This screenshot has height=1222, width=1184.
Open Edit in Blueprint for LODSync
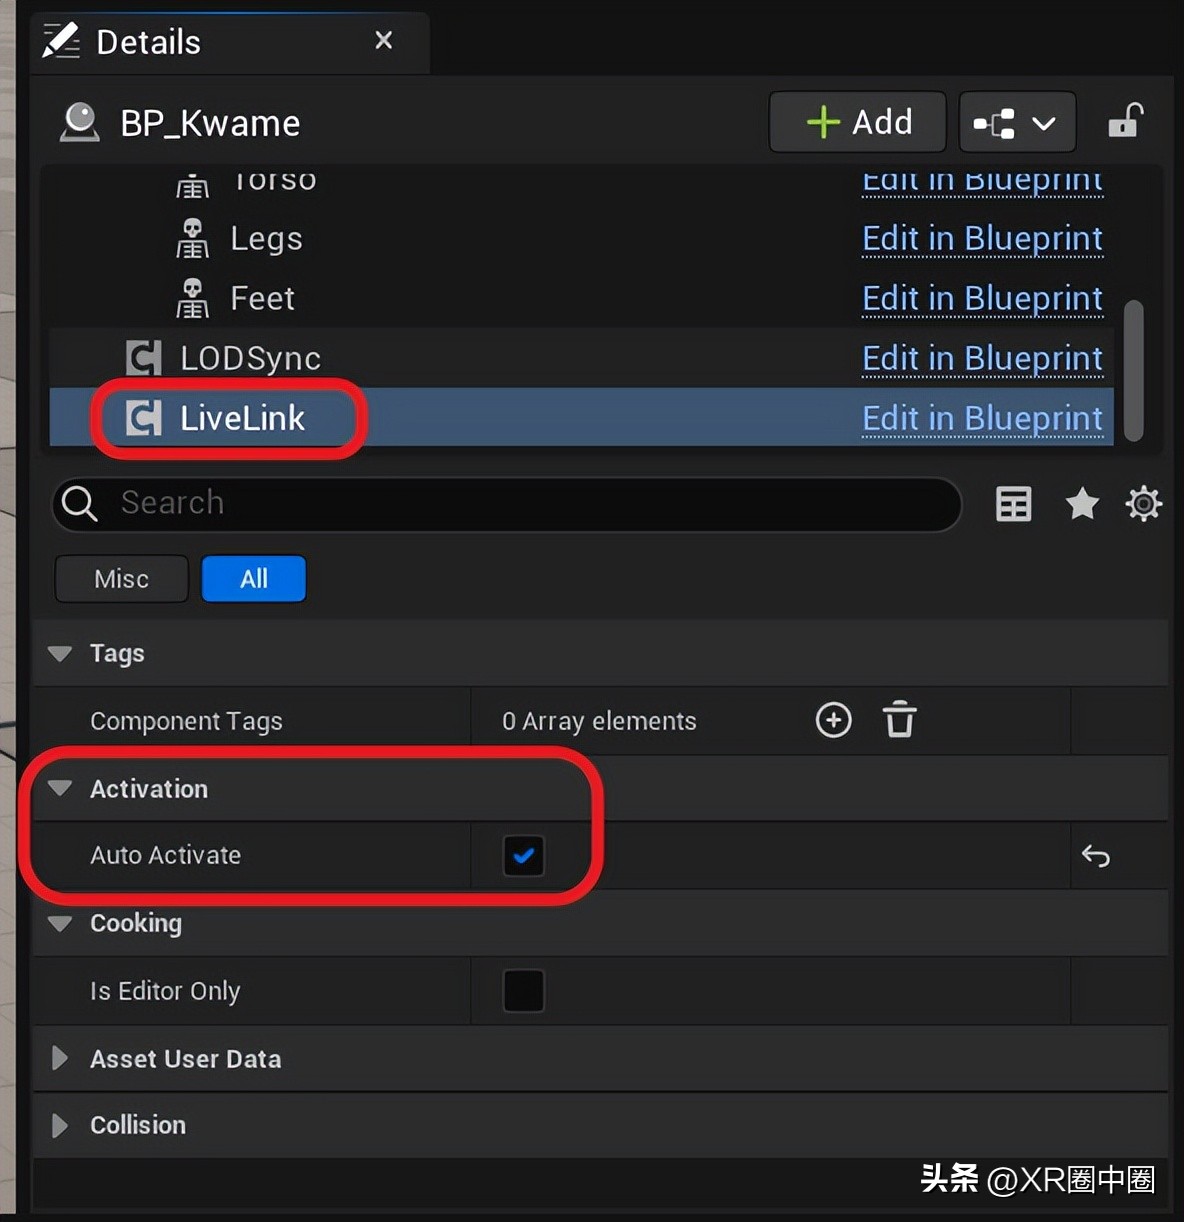(x=982, y=358)
